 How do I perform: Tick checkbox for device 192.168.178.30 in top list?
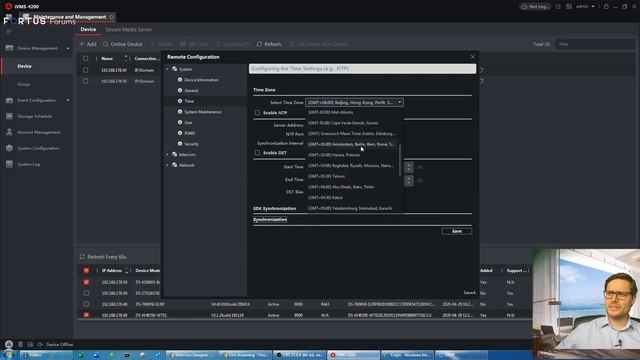85,81
